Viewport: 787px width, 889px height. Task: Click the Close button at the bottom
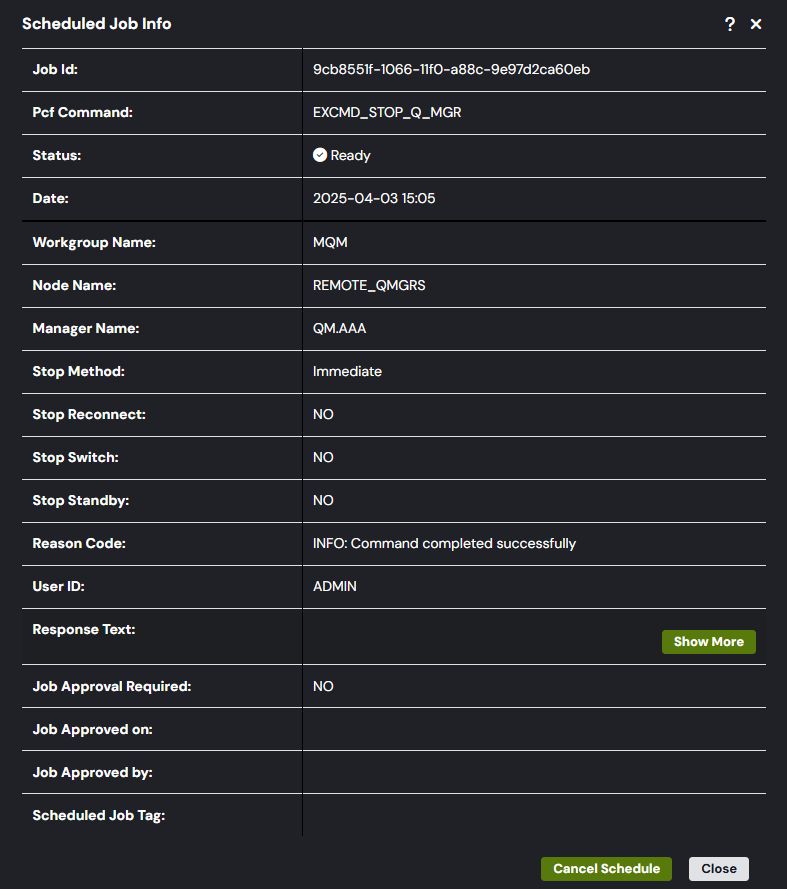(x=718, y=868)
